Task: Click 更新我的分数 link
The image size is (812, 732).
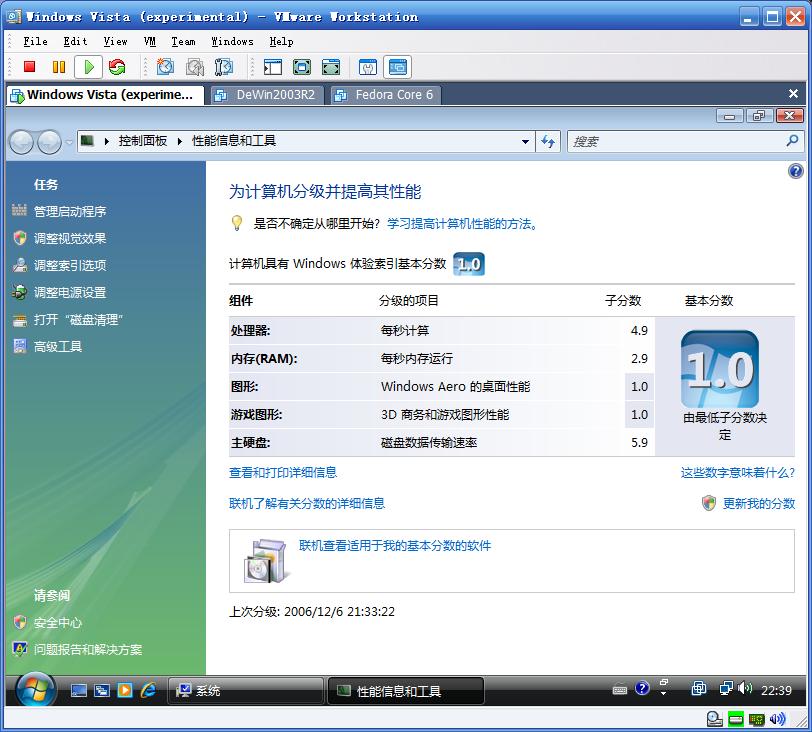Action: 759,503
